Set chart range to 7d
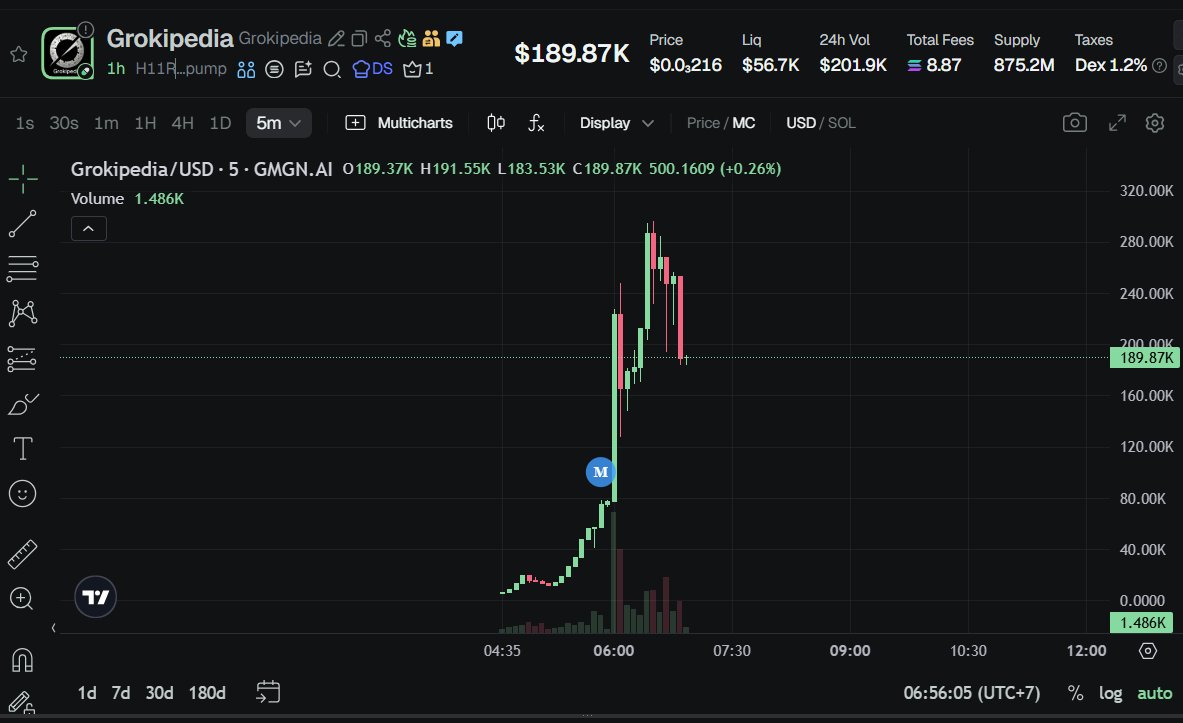Screen dimensions: 1183x723 (x=121, y=693)
